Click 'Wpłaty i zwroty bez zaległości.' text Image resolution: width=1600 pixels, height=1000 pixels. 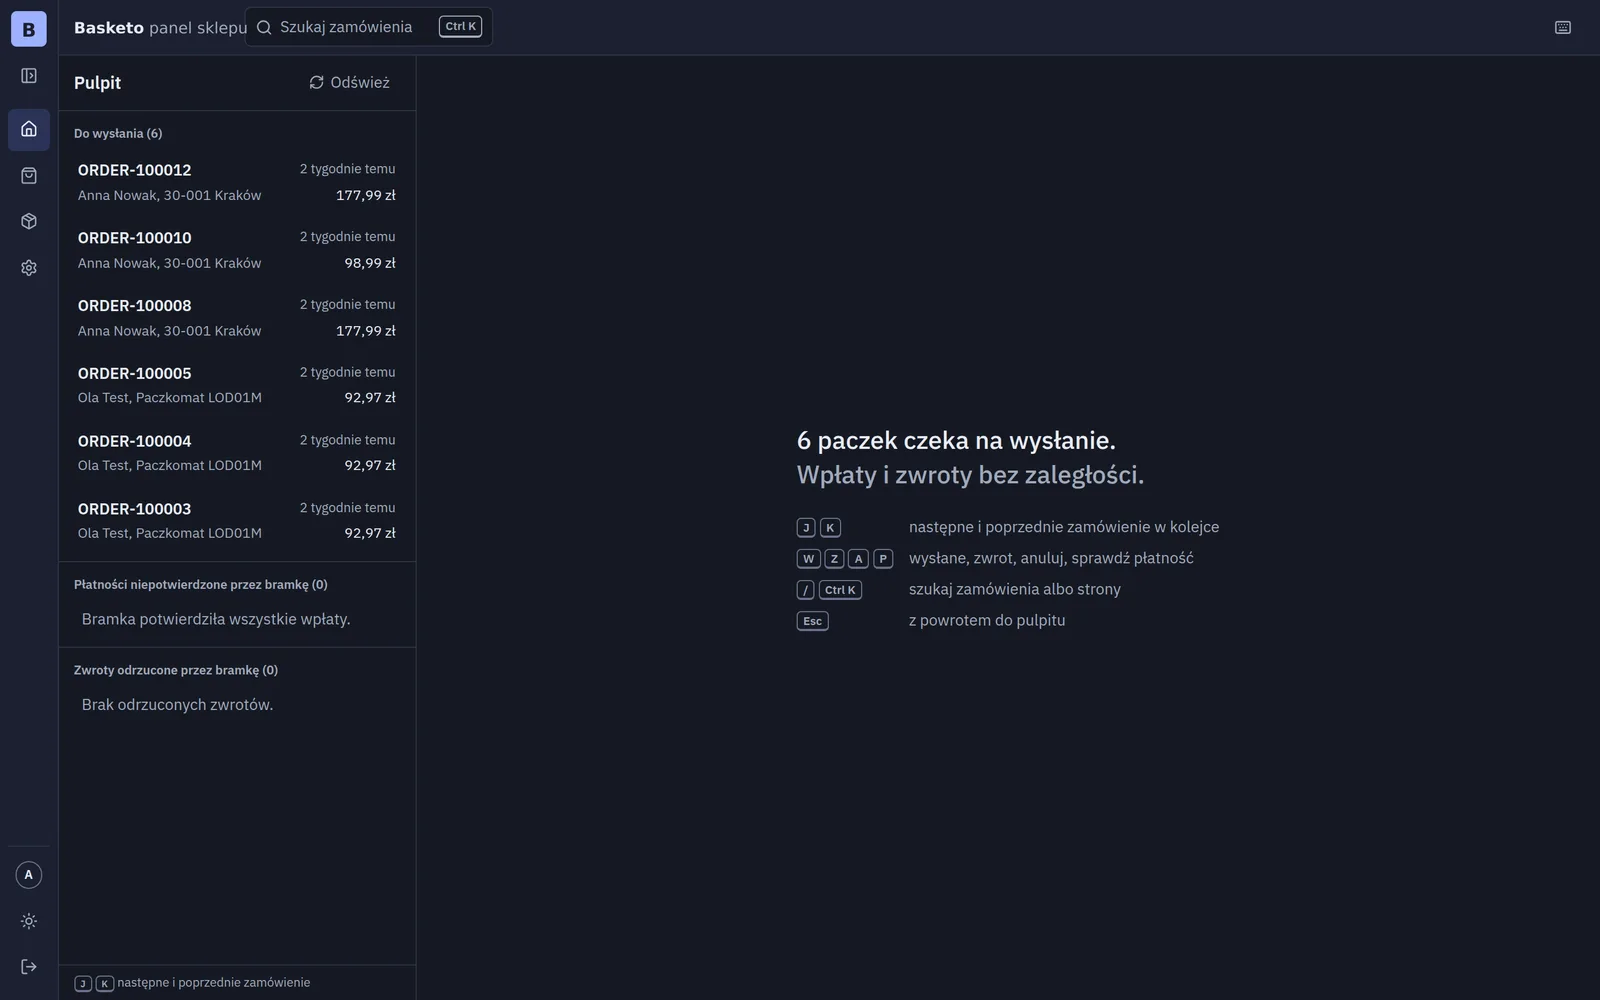tap(970, 475)
